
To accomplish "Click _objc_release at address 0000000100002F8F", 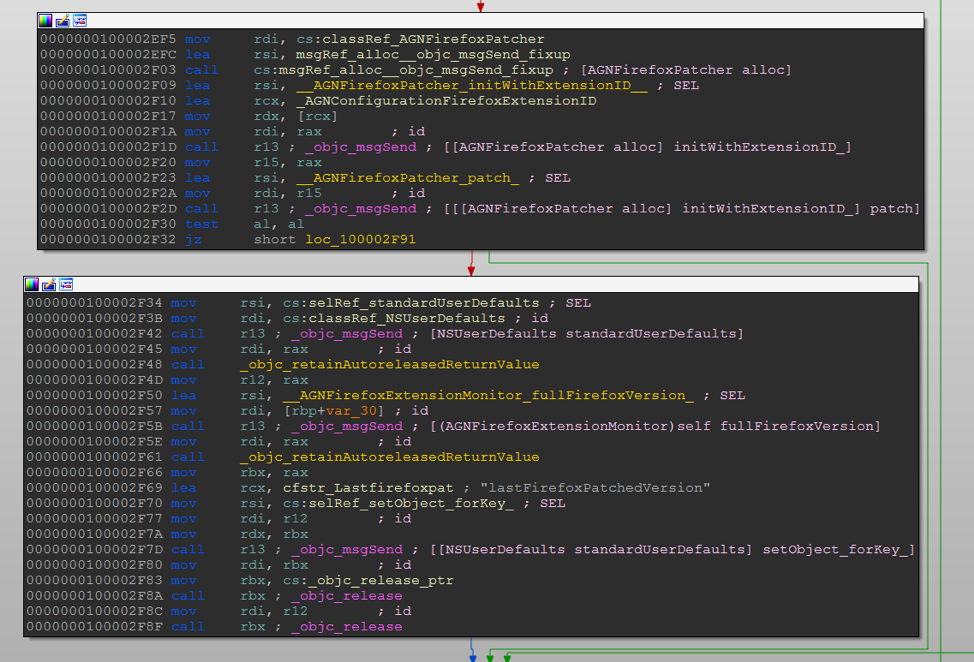I will (347, 627).
